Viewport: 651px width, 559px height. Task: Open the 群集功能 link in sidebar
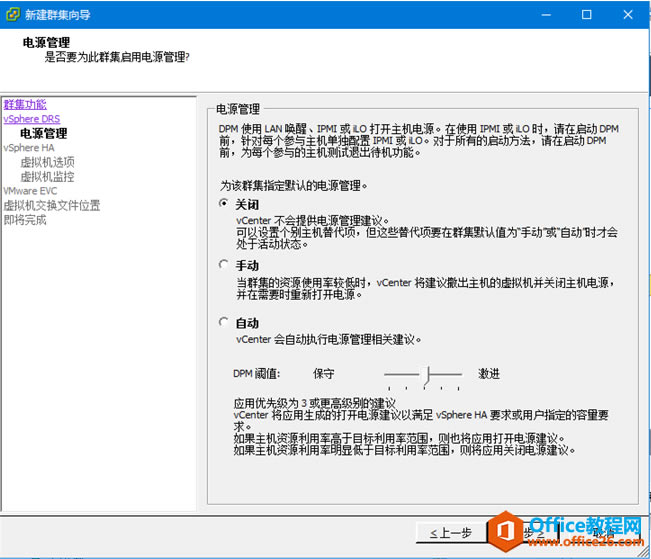[x=25, y=104]
